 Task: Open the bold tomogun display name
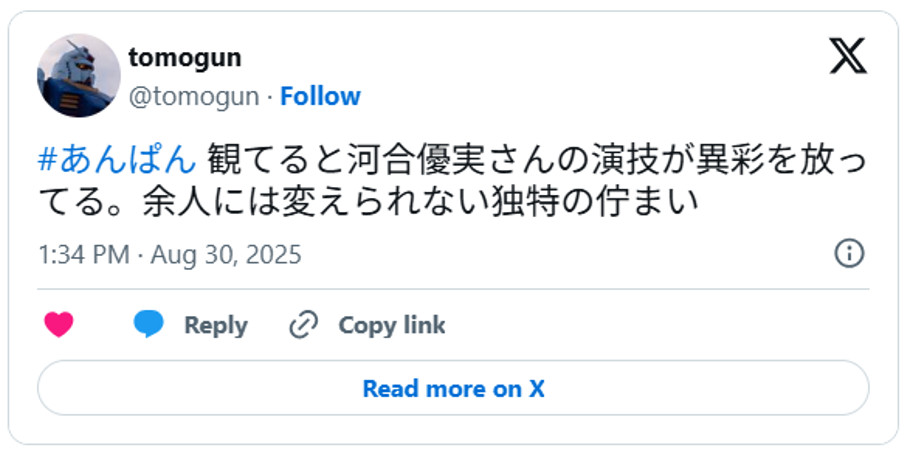click(185, 58)
